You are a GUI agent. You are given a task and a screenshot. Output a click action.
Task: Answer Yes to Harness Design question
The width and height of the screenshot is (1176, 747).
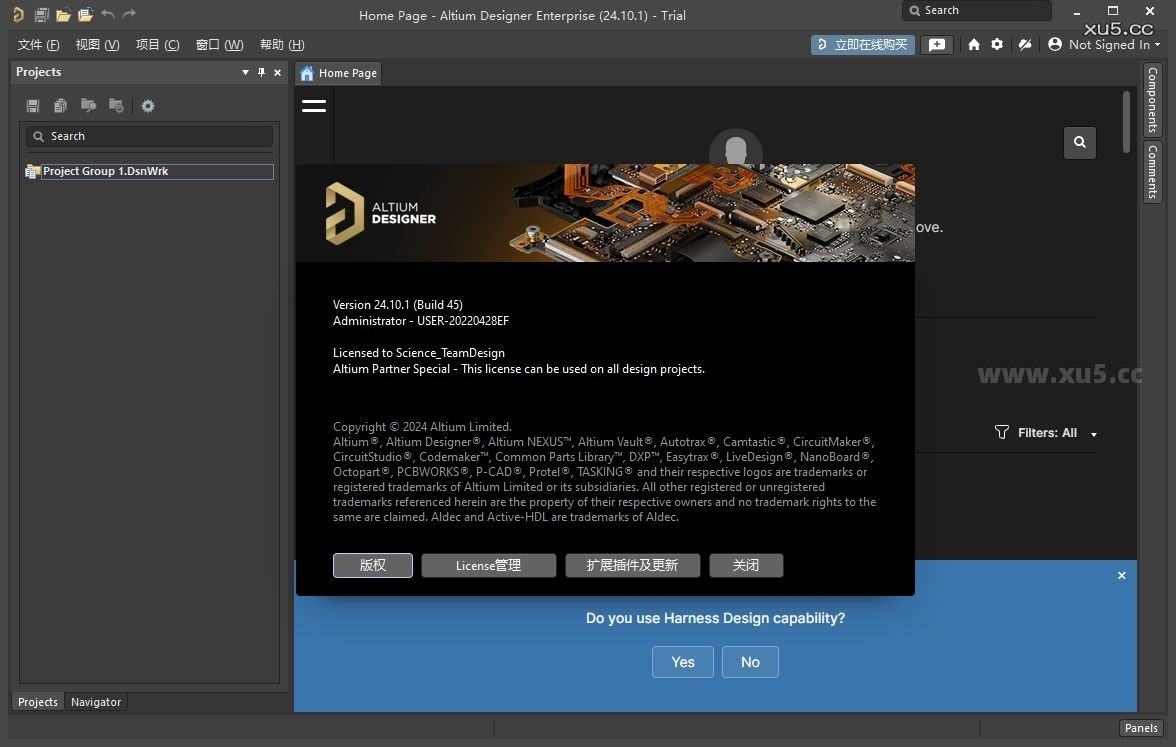[x=682, y=661]
